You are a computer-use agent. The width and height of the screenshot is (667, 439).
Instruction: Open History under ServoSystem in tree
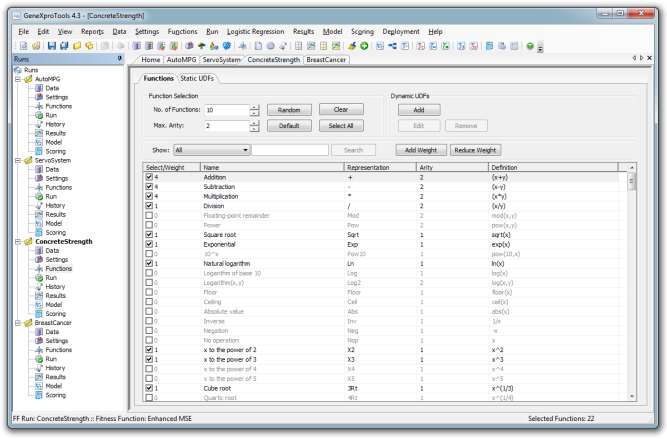55,205
